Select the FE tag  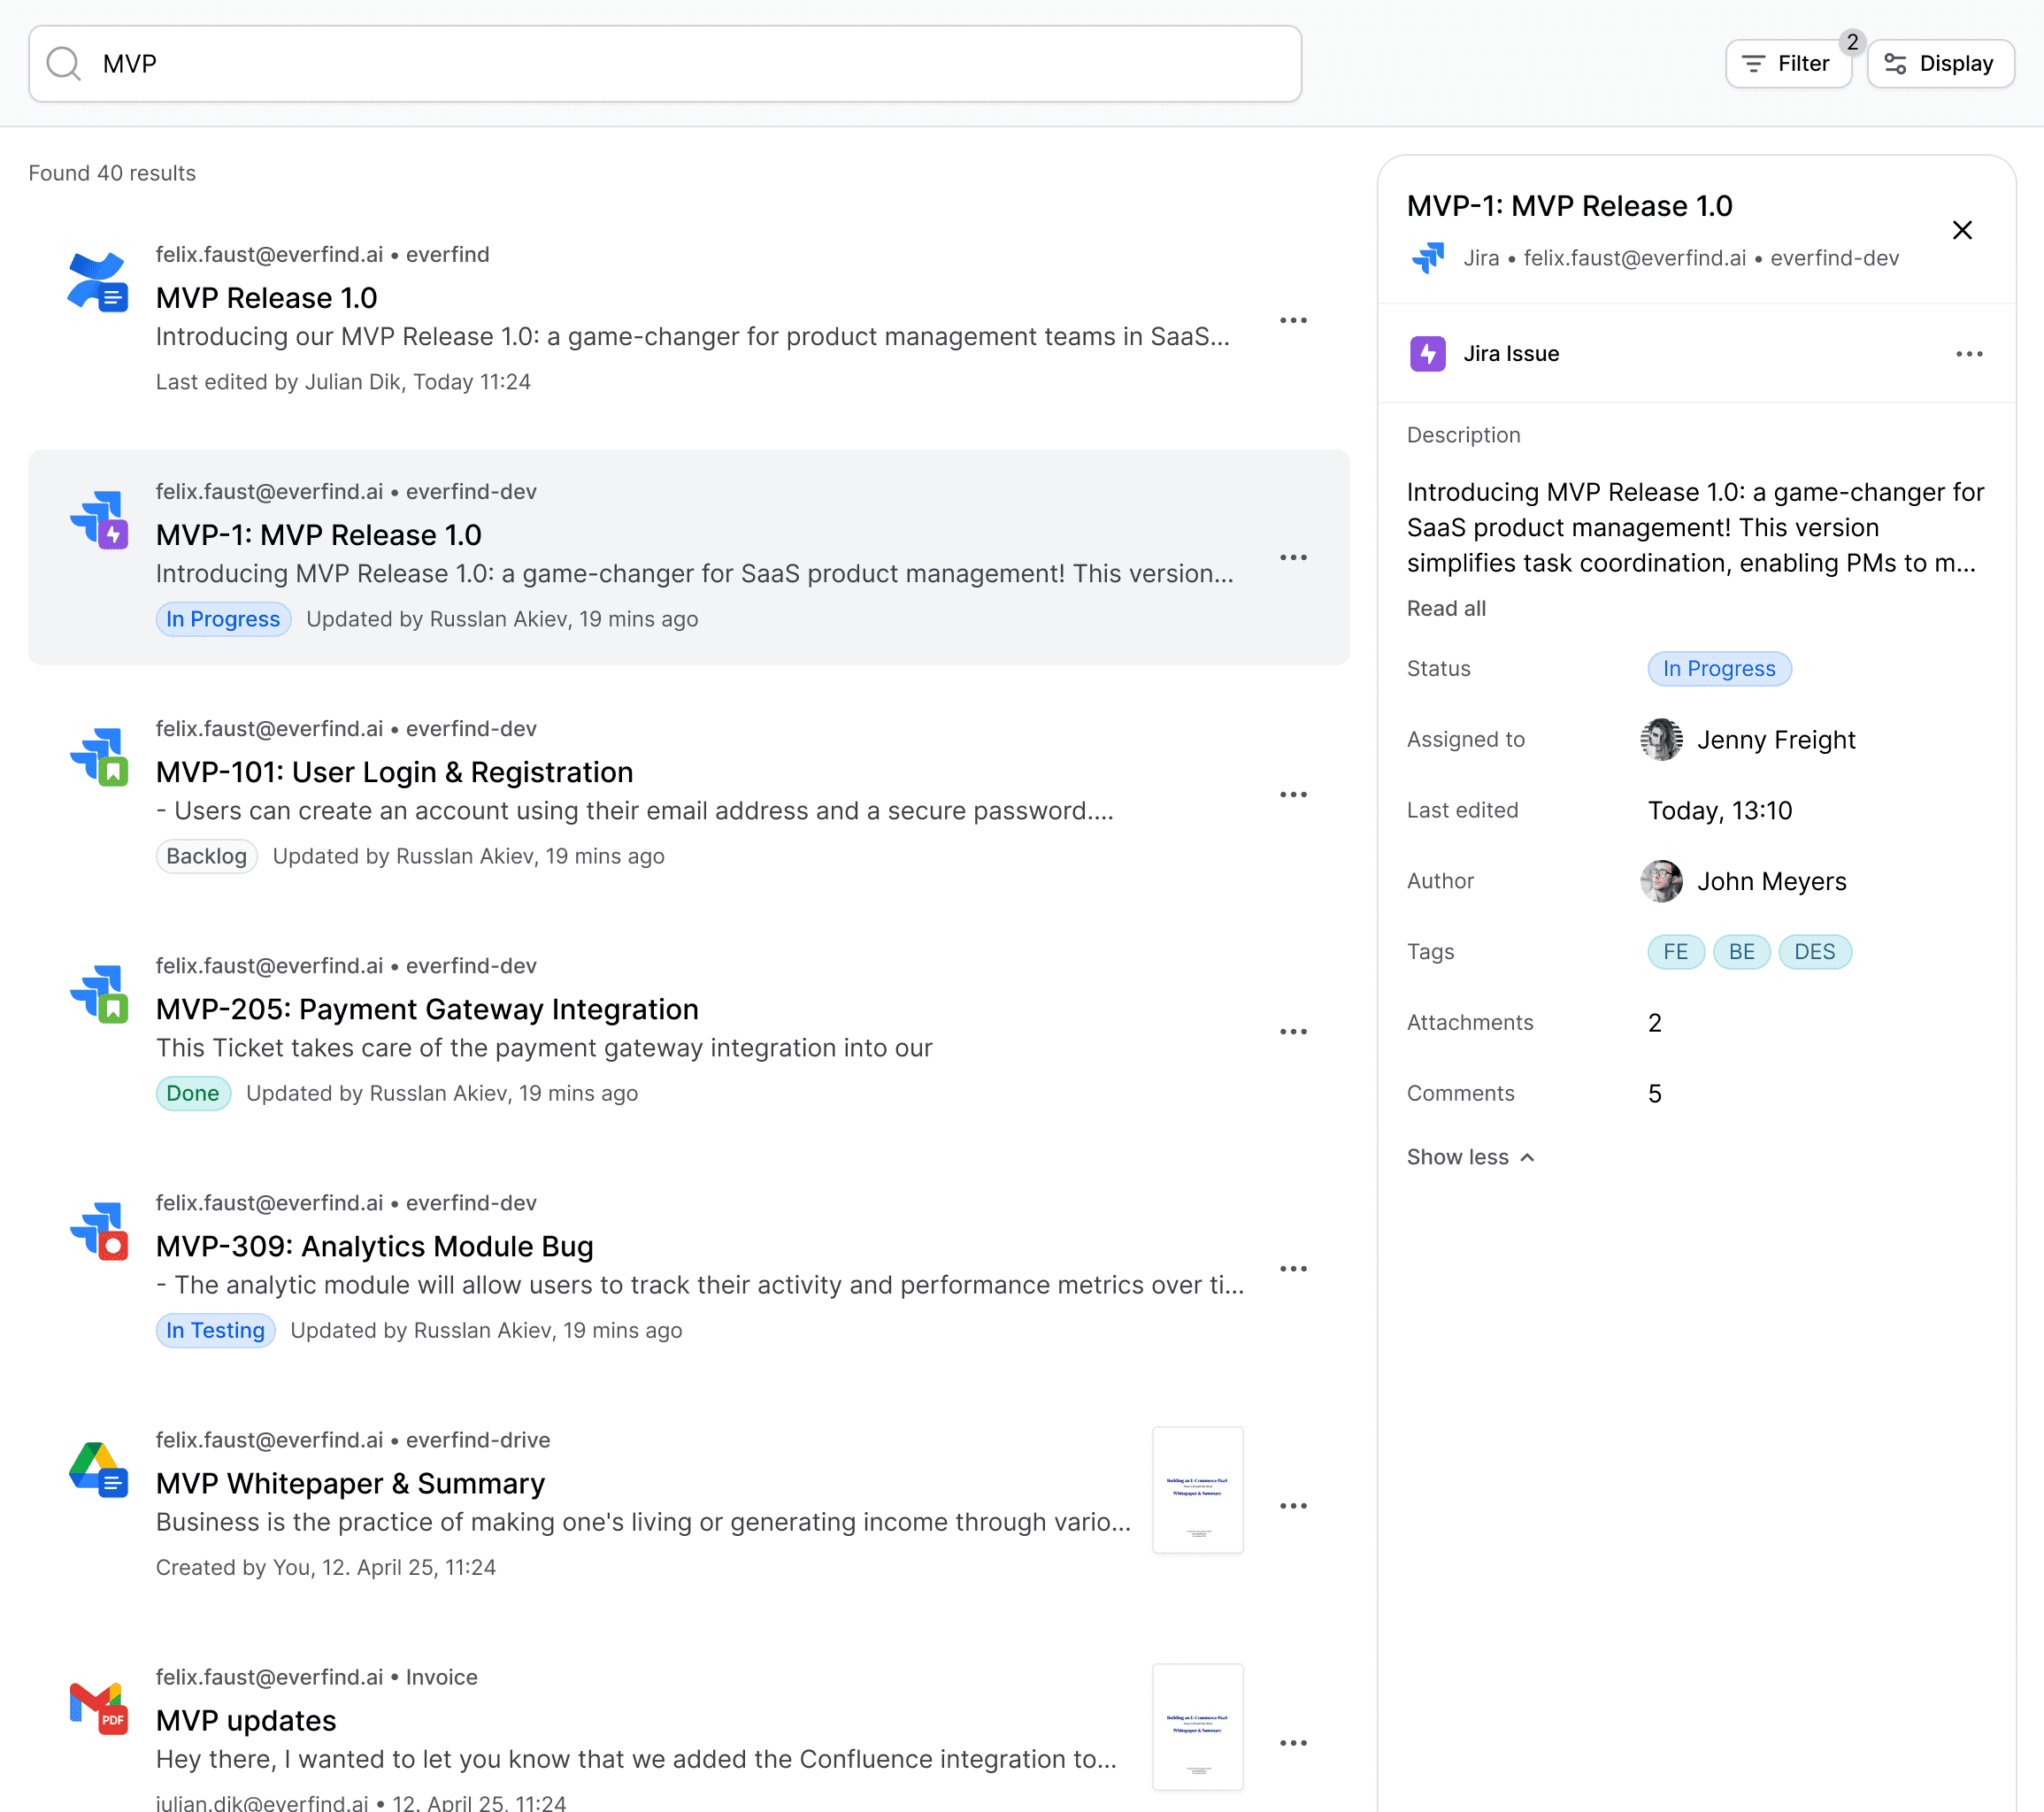1676,952
